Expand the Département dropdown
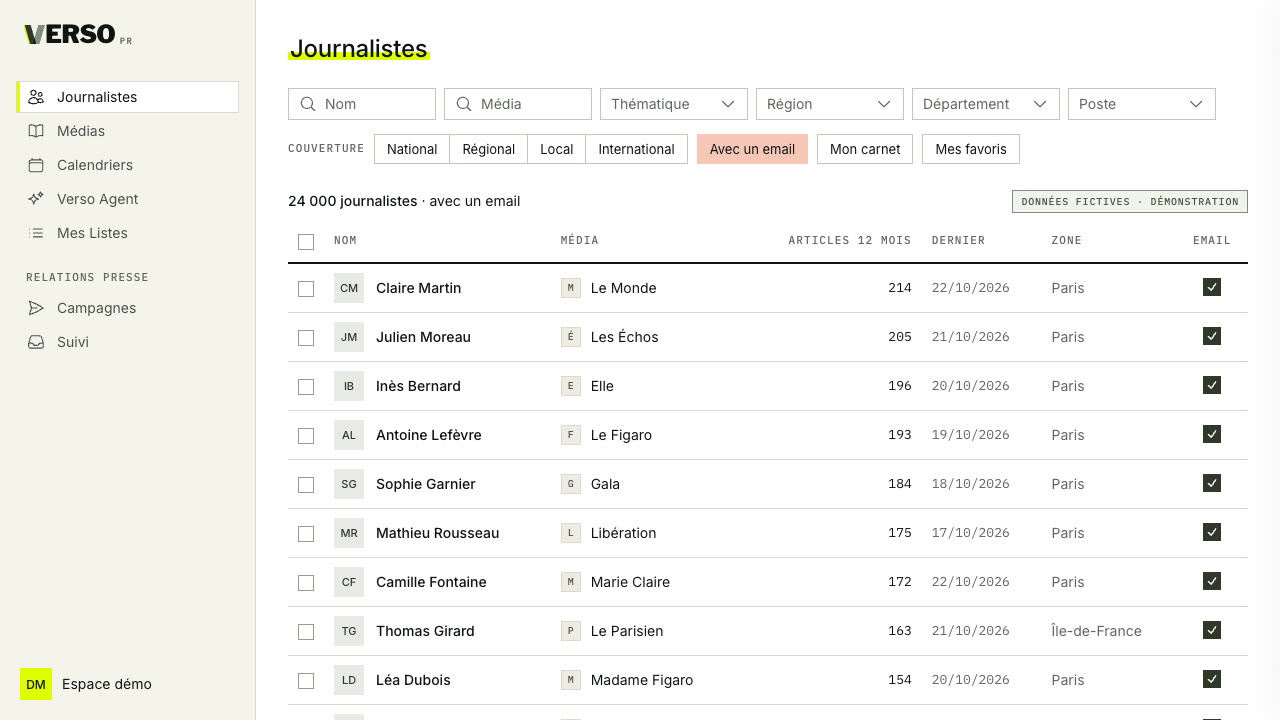This screenshot has width=1280, height=720. [986, 104]
